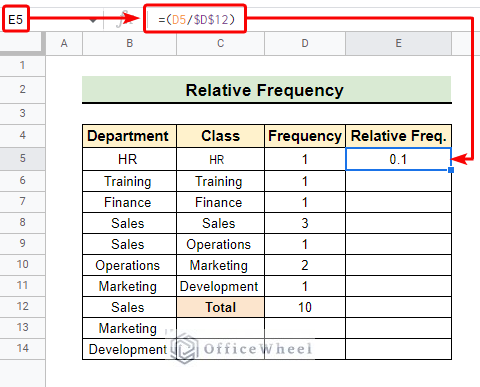This screenshot has height=387, width=480.
Task: Select Marketing in Department row 13
Action: point(129,328)
